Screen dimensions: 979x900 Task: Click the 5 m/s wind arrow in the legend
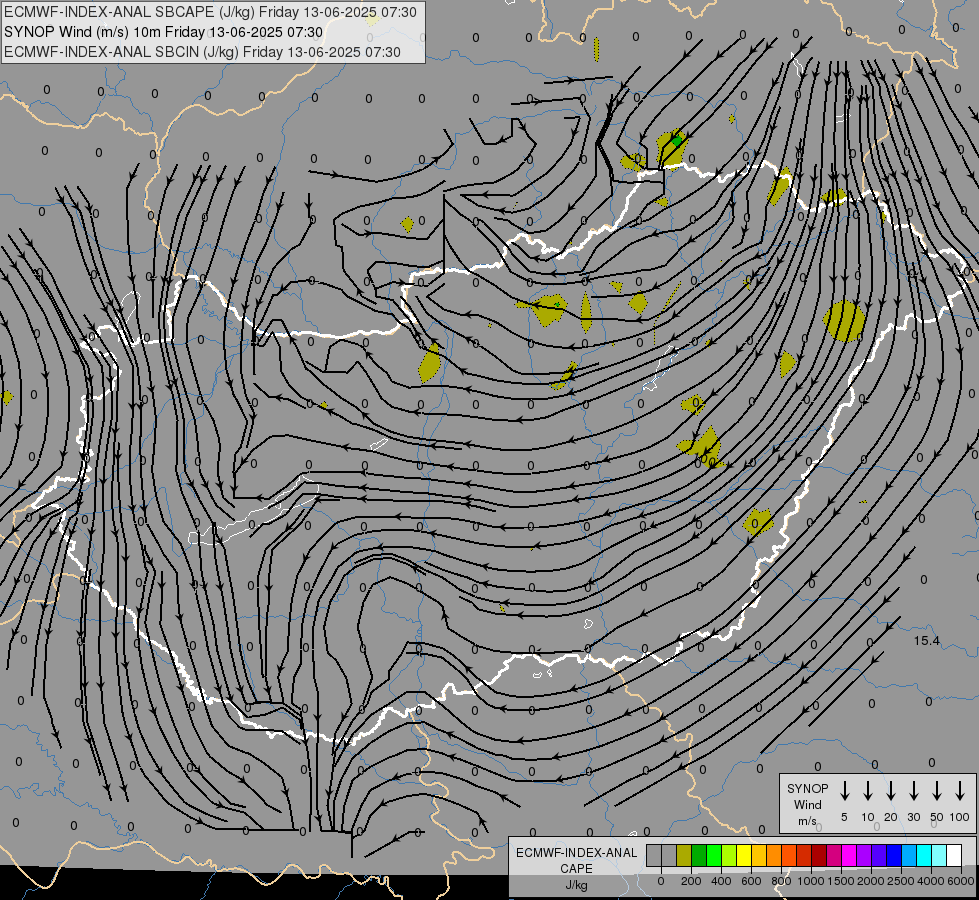tap(844, 790)
